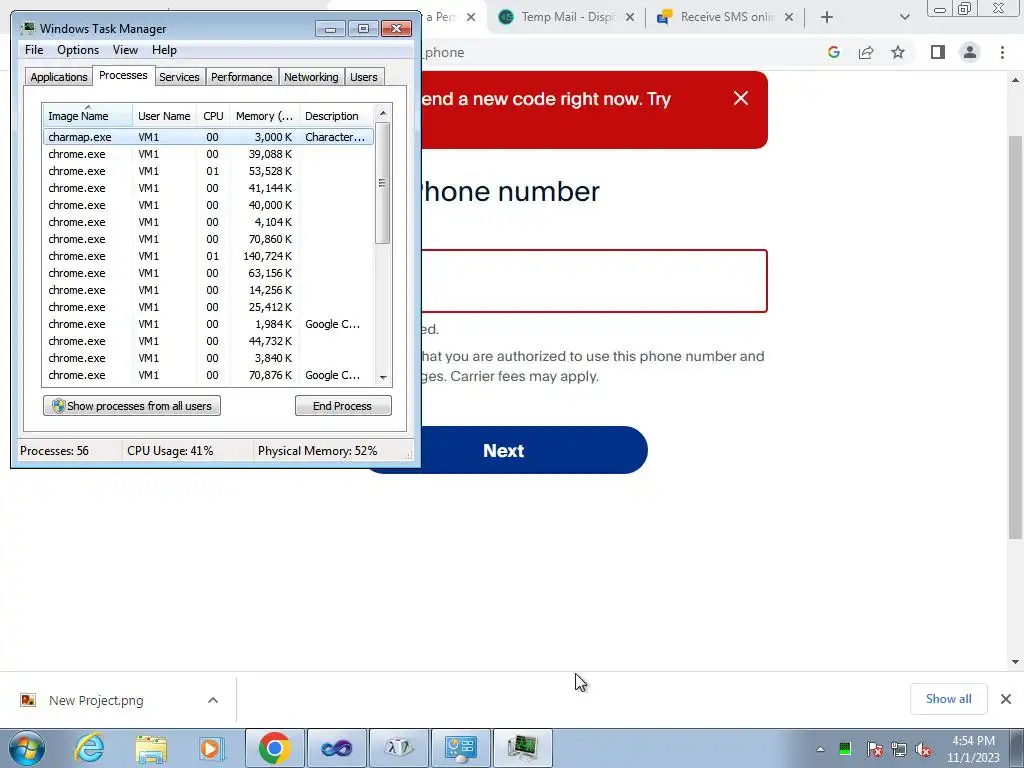This screenshot has height=768, width=1024.
Task: Switch to the Receive SMS online tab
Action: tap(726, 17)
